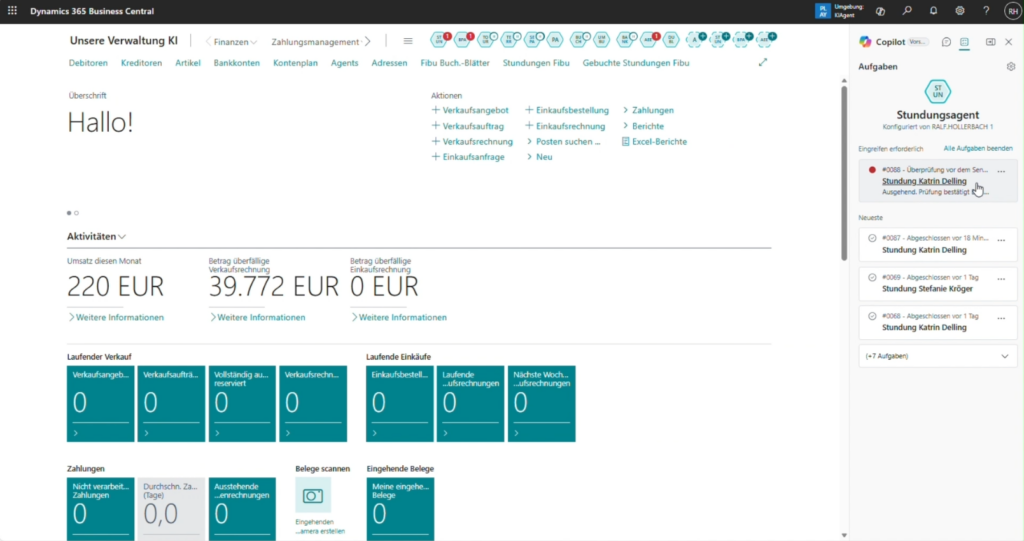
Task: Open the help question mark
Action: (986, 10)
